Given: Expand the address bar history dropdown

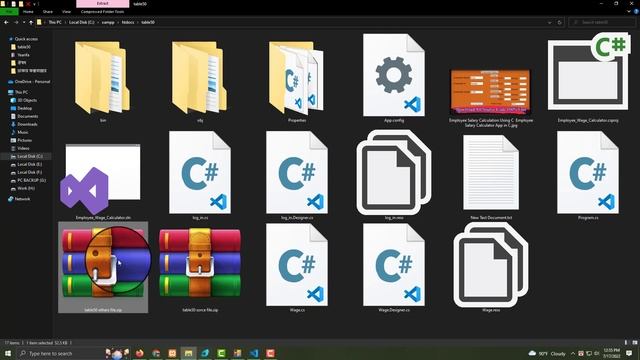Looking at the screenshot, I should tap(549, 22).
